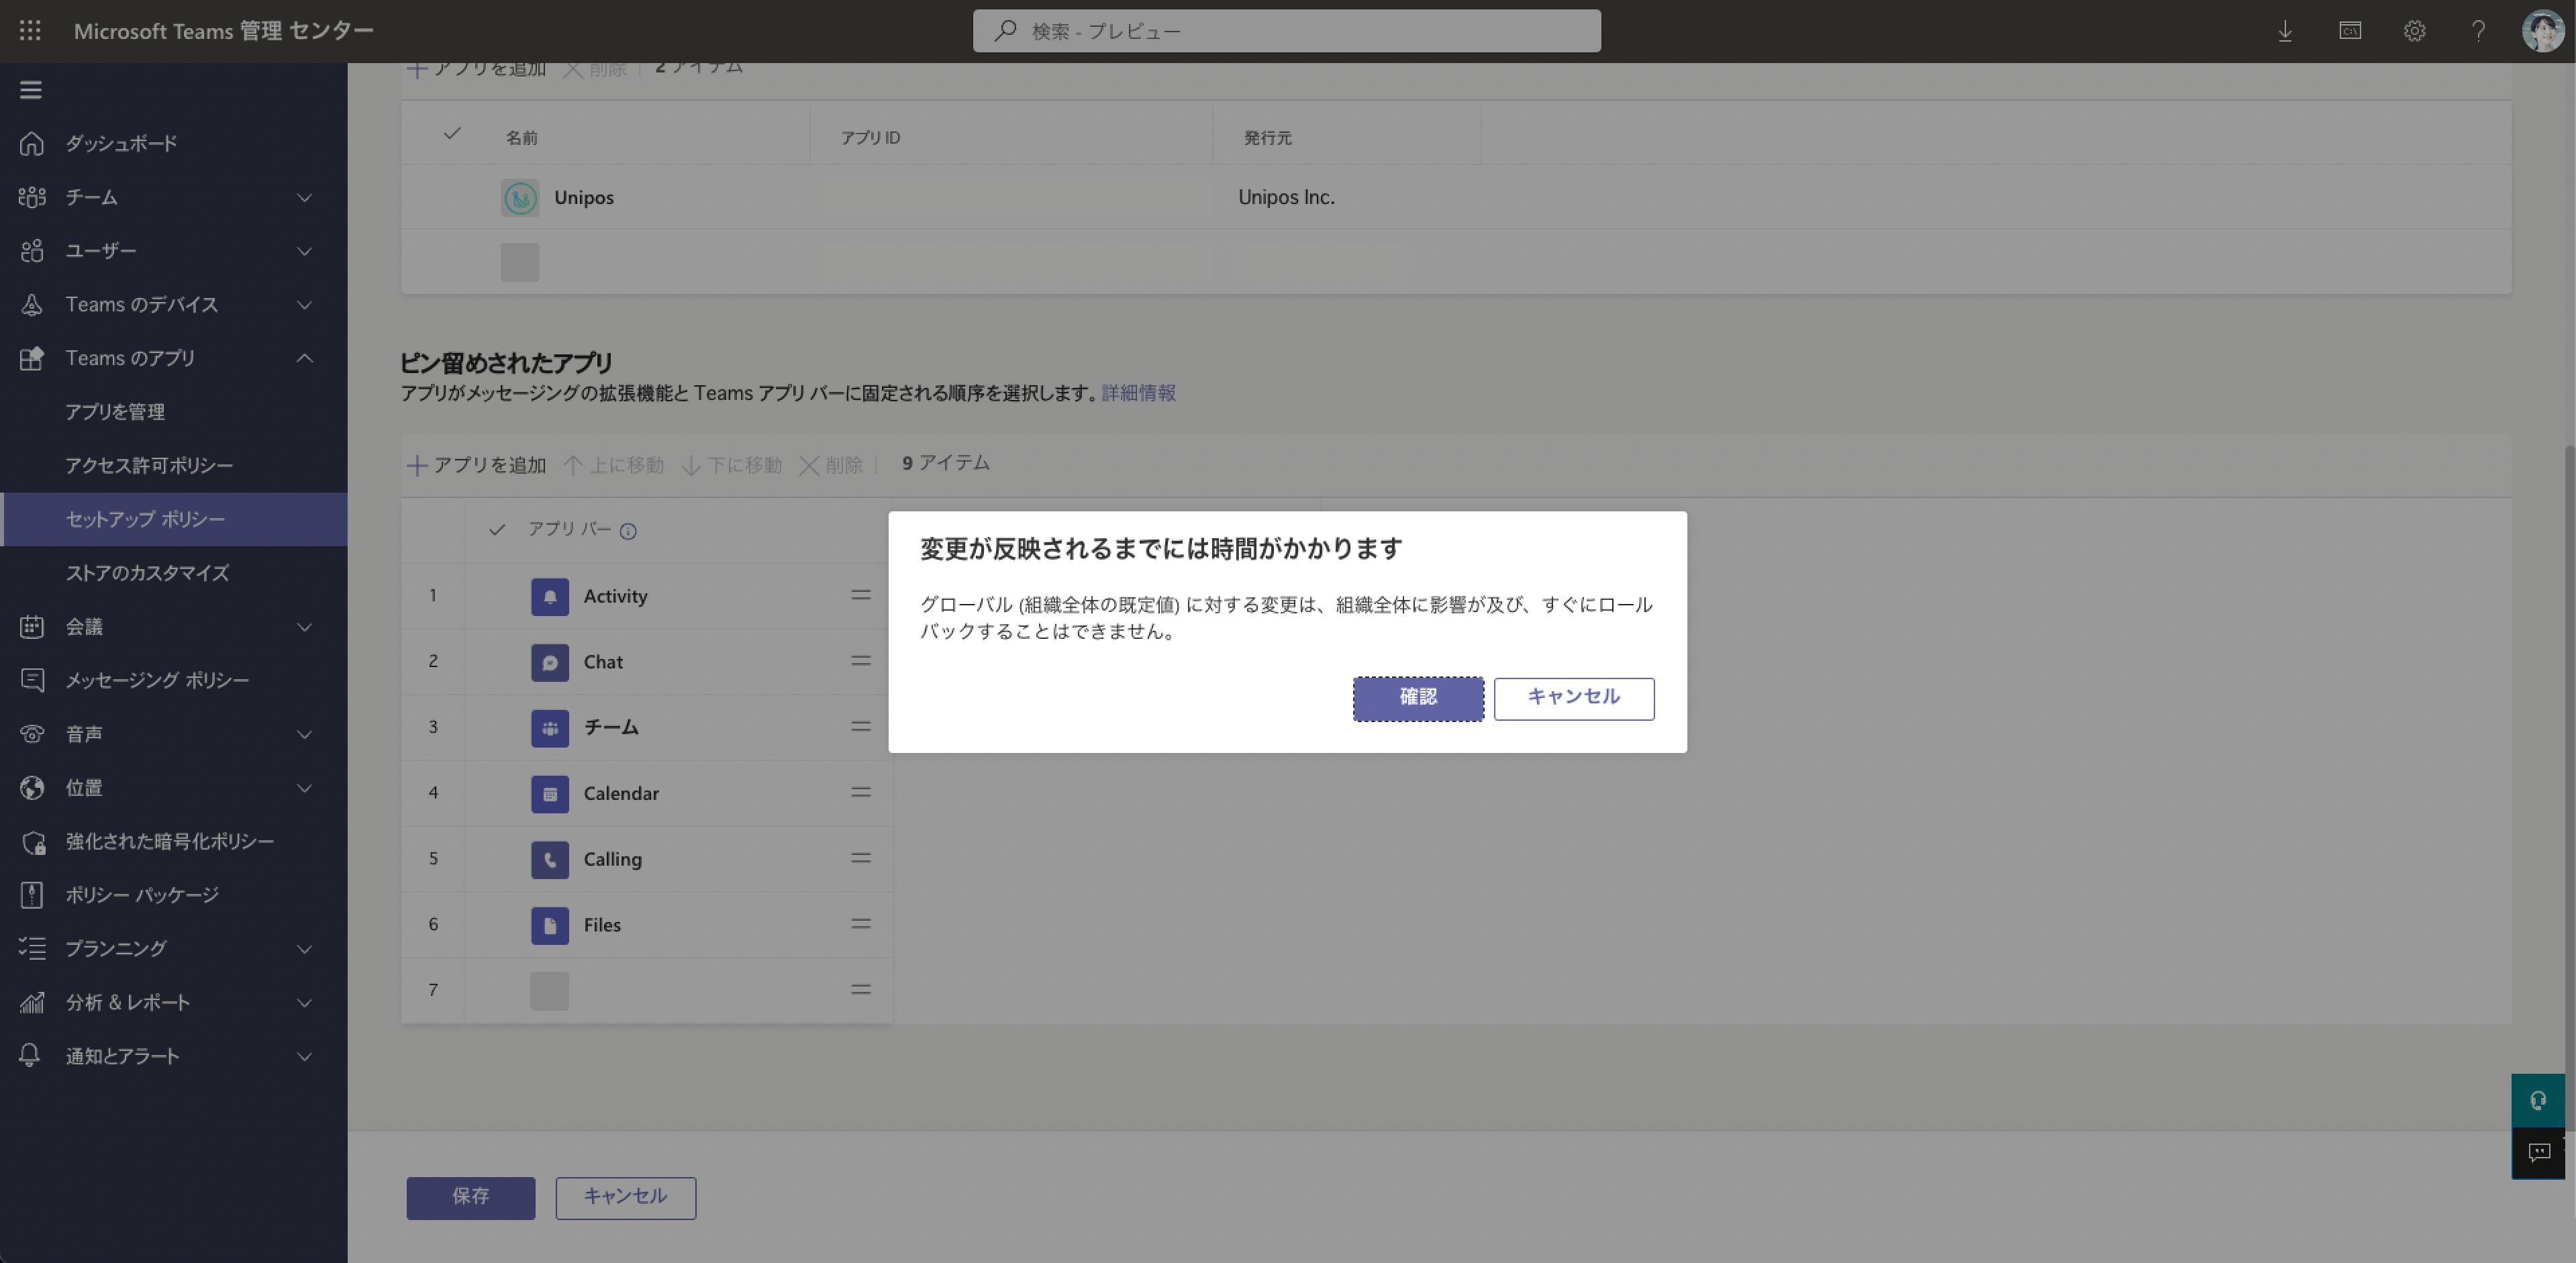Click the 保存 button at the bottom
Screen dimensions: 2576x1263
coord(471,1197)
